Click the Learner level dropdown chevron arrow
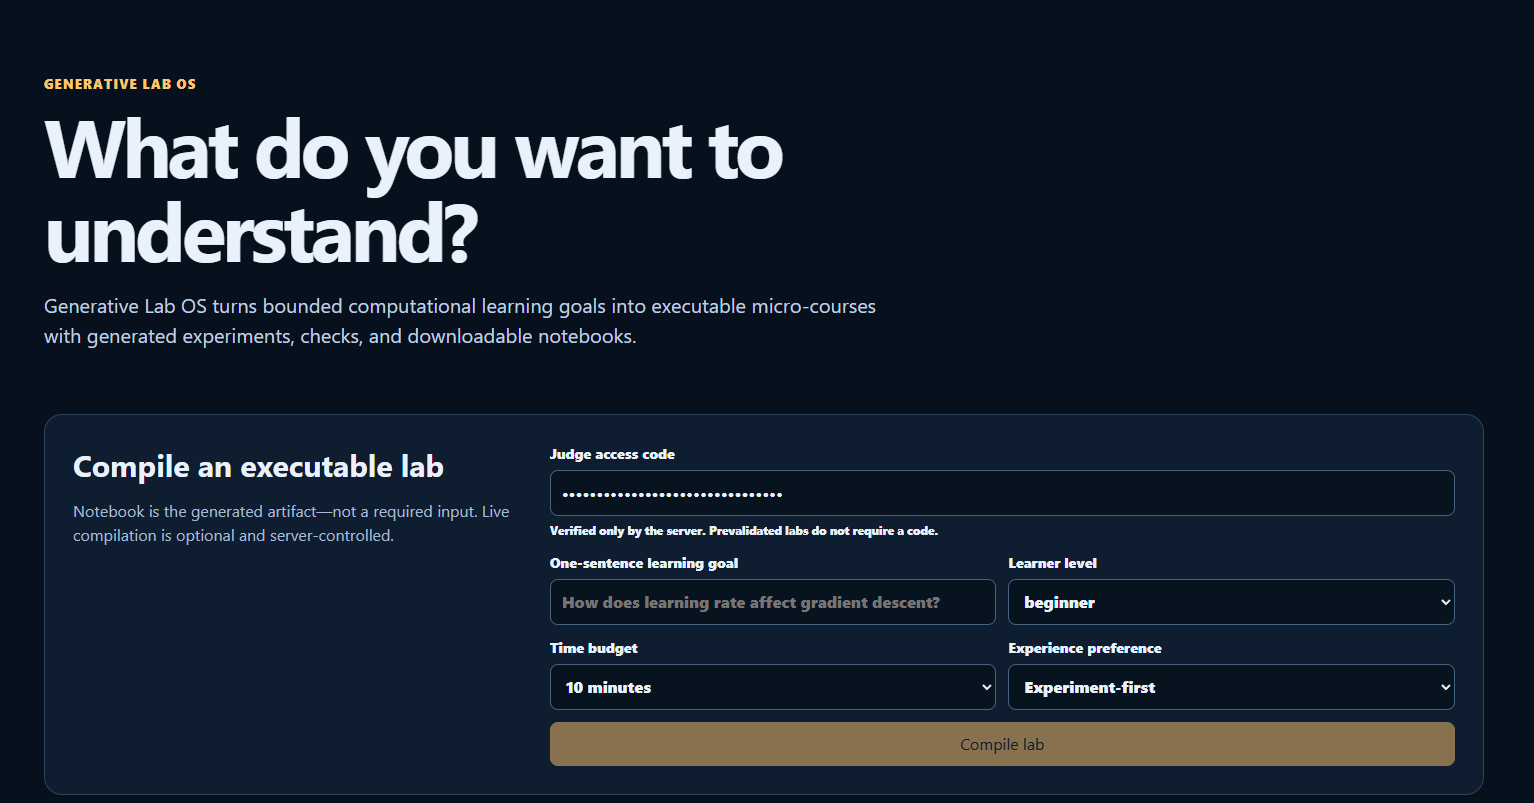The width and height of the screenshot is (1534, 803). 1444,602
